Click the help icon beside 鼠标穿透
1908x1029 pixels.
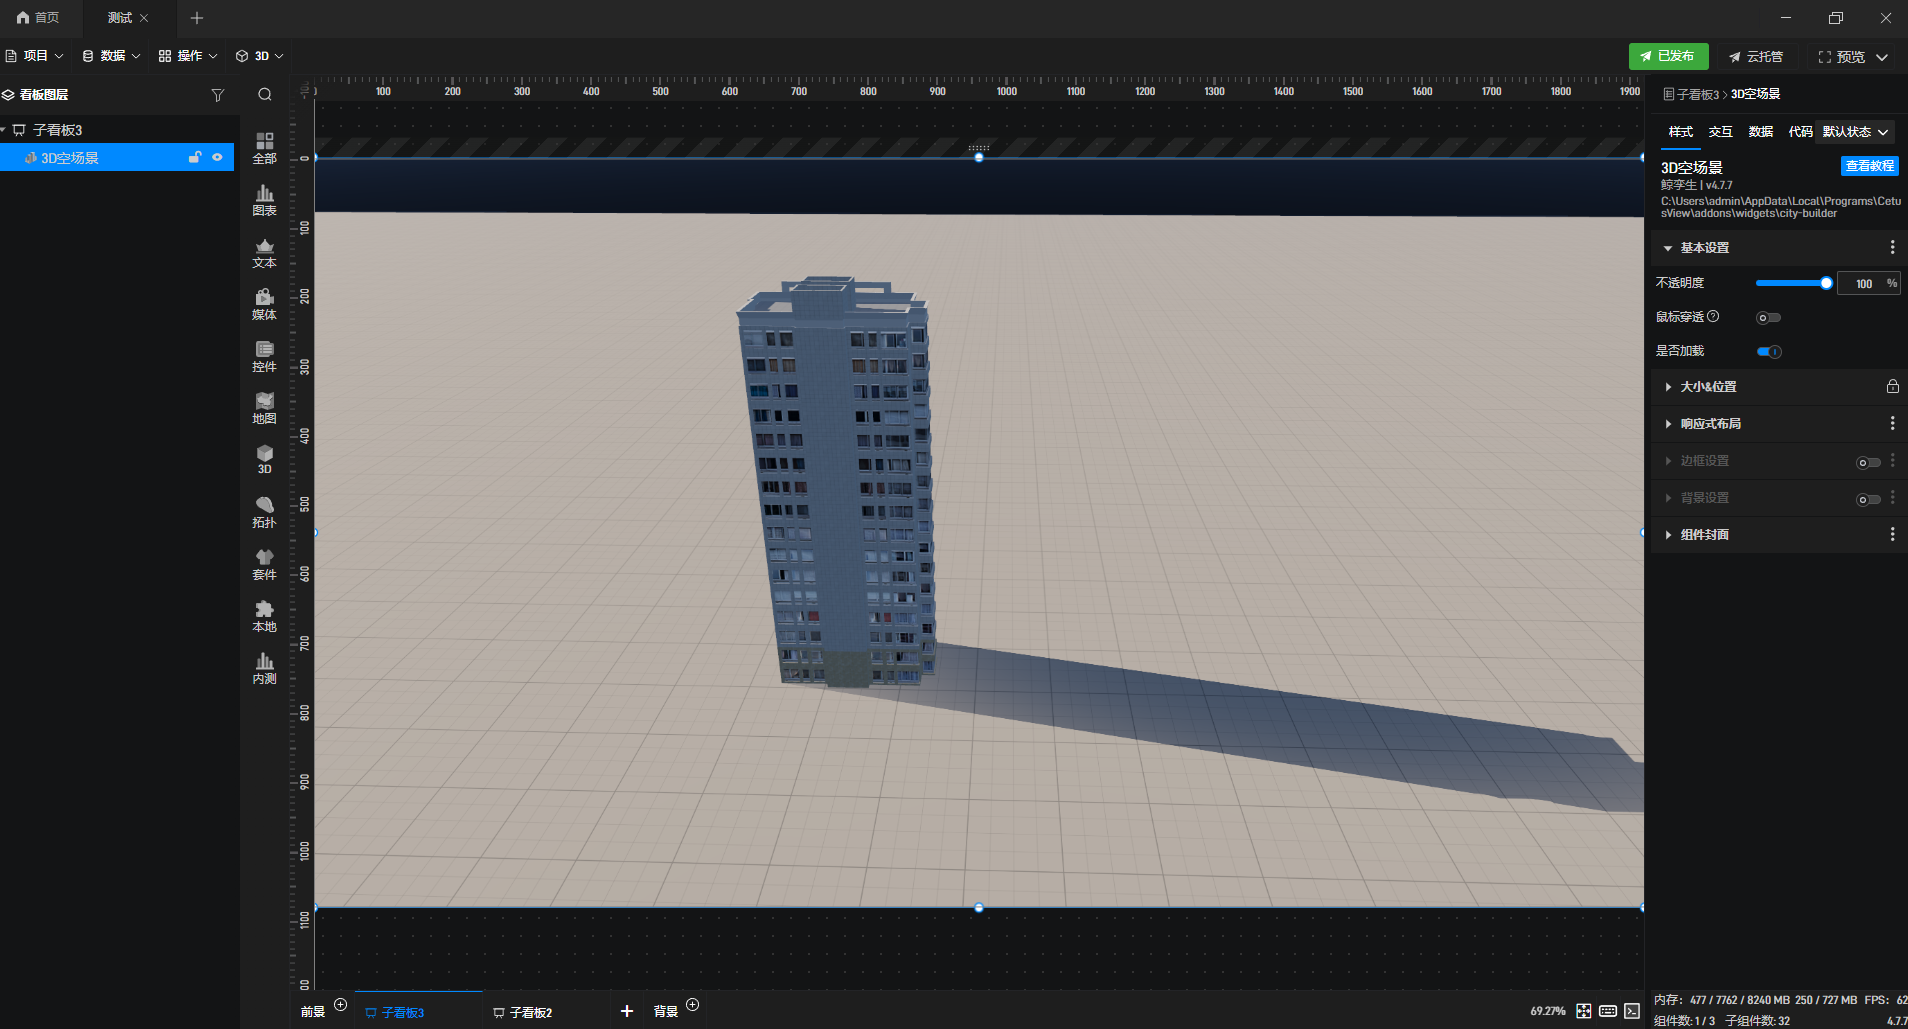[1713, 316]
